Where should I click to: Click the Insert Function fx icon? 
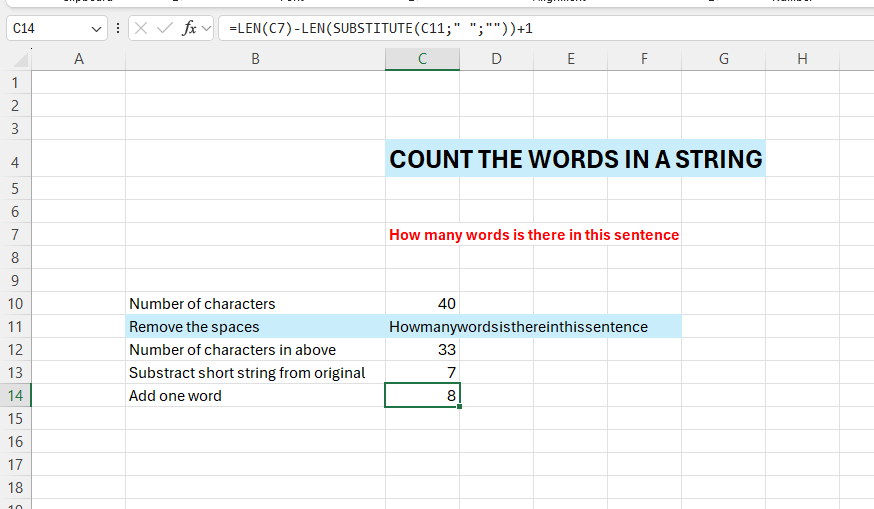[x=188, y=28]
